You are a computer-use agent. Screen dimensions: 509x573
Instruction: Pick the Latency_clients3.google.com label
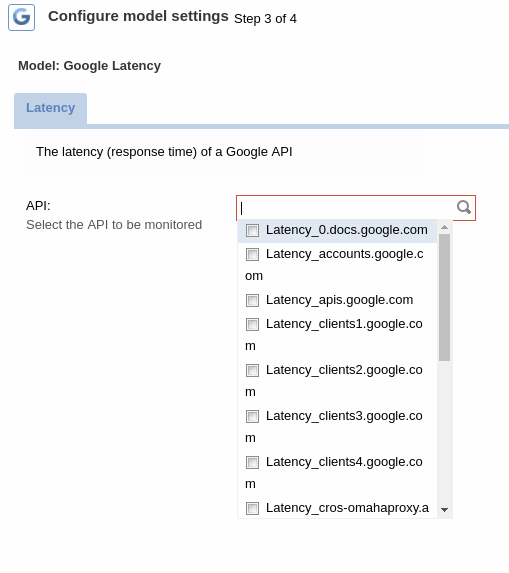tap(334, 427)
